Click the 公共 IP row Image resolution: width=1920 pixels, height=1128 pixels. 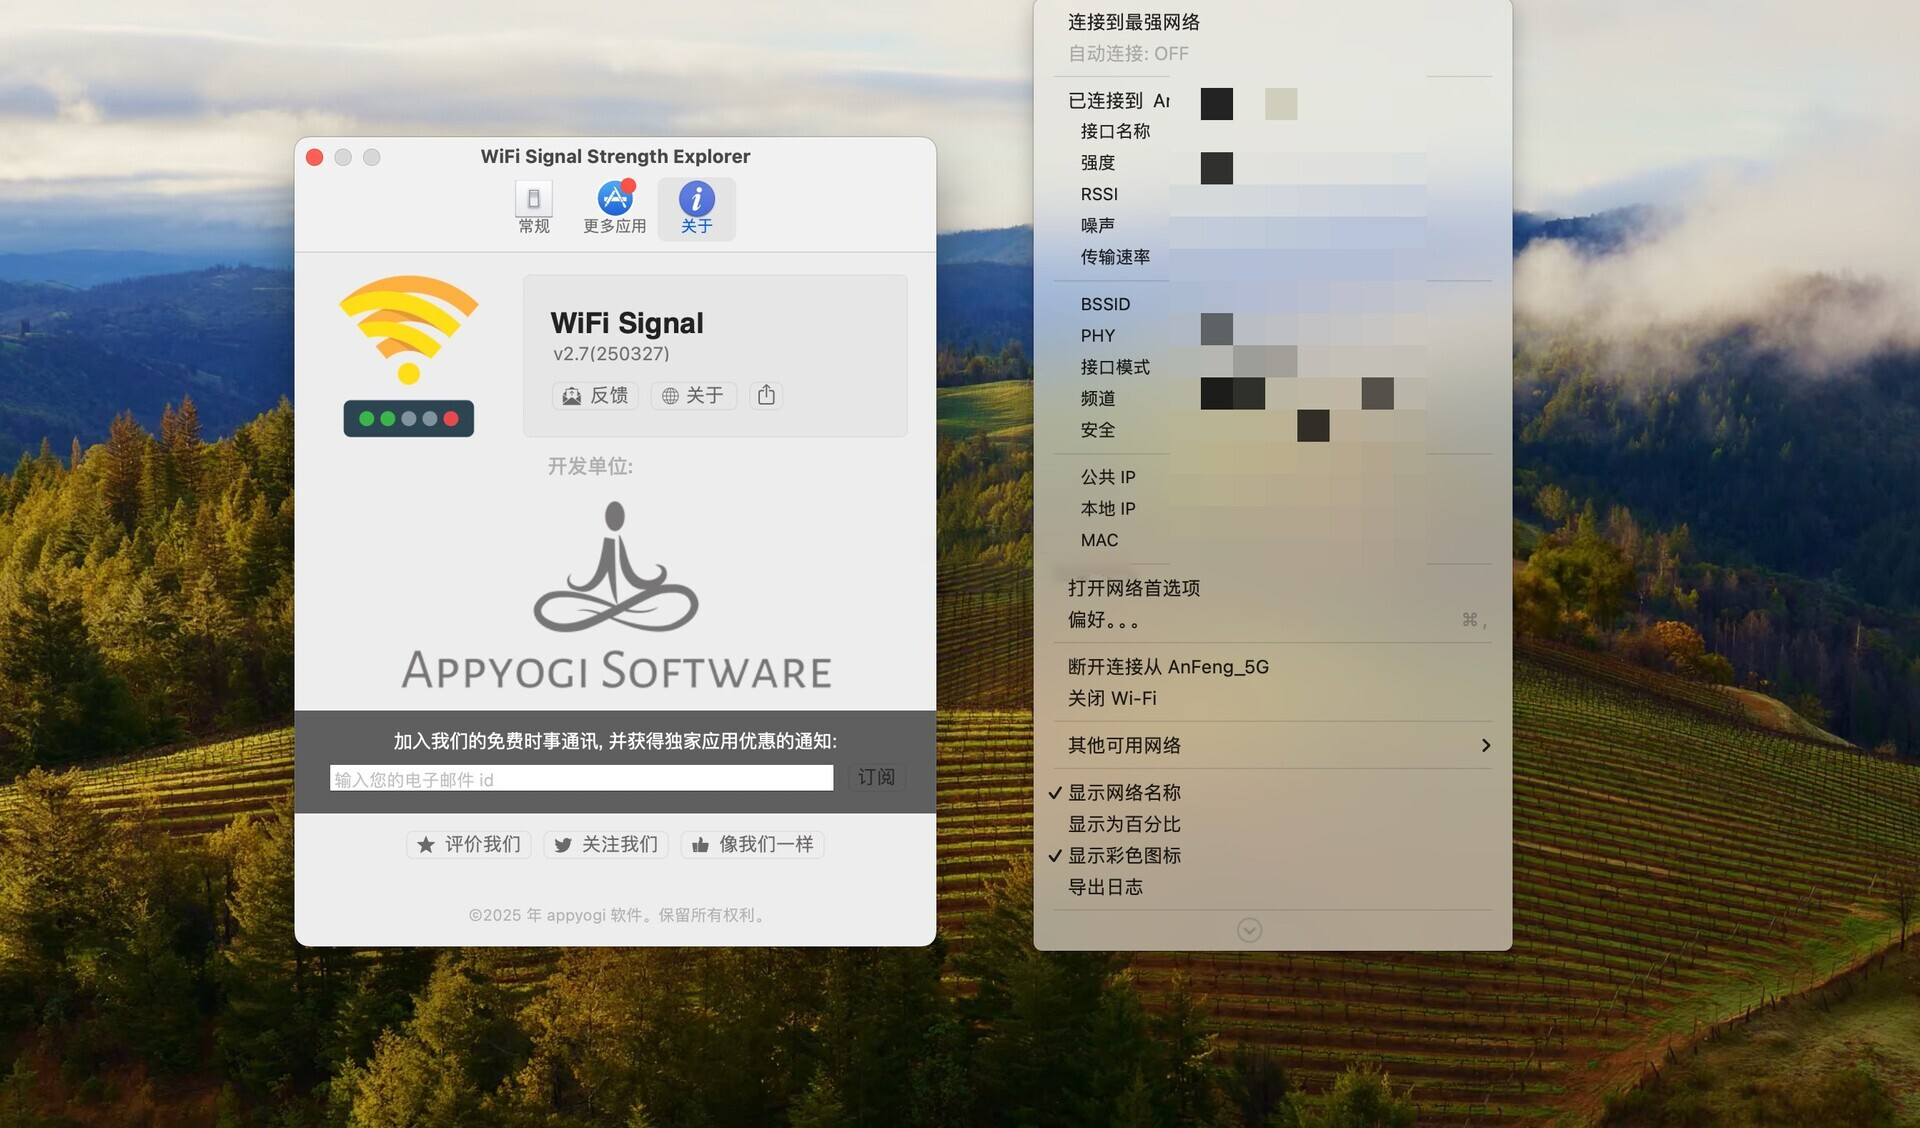(1272, 477)
